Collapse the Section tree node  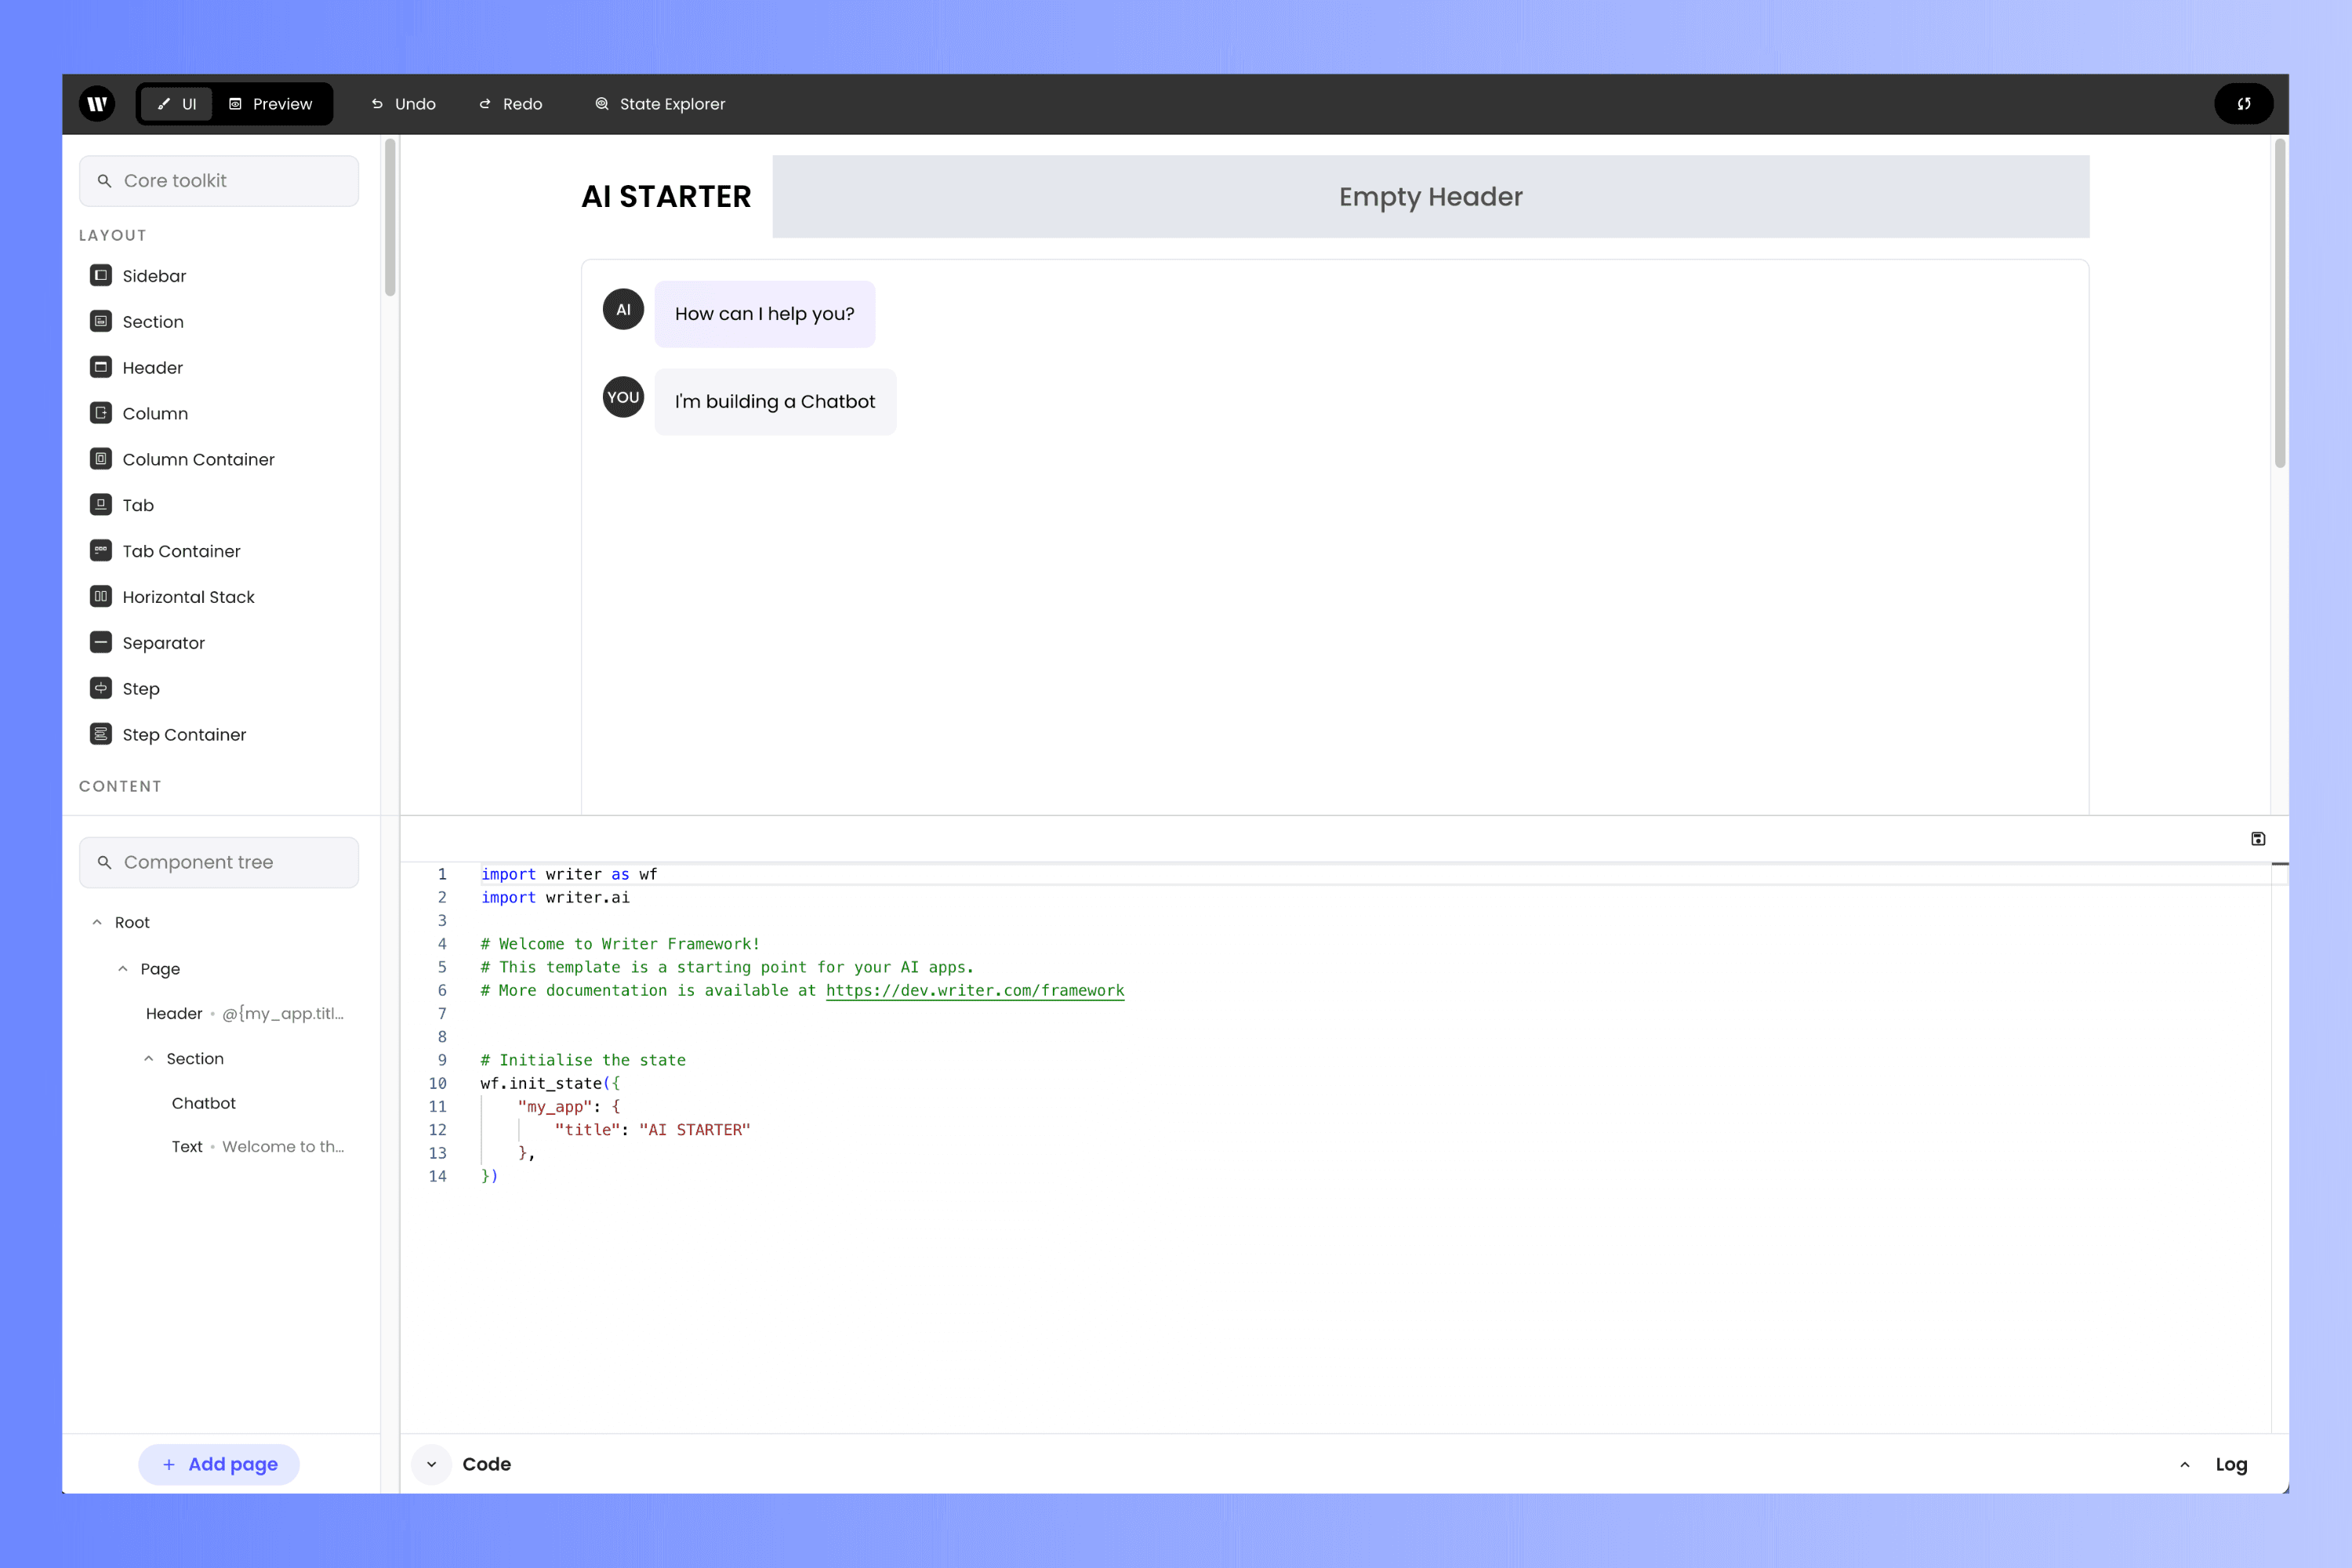coord(149,1059)
